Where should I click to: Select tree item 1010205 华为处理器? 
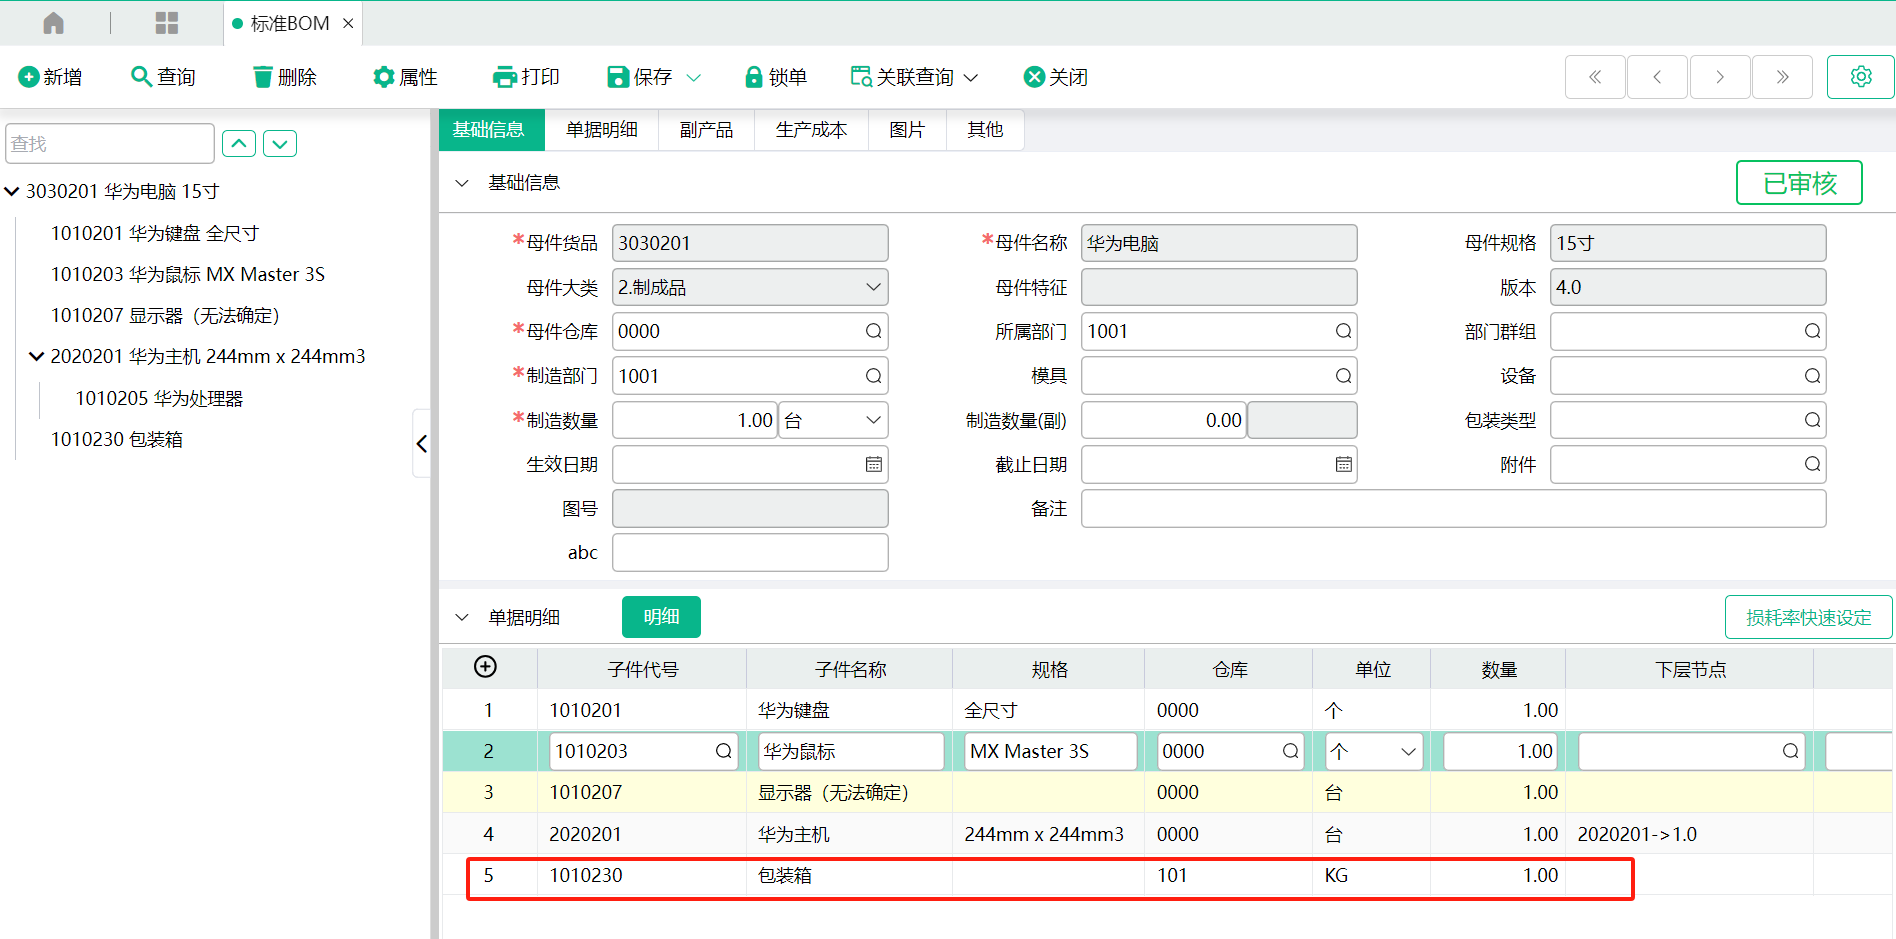(159, 398)
